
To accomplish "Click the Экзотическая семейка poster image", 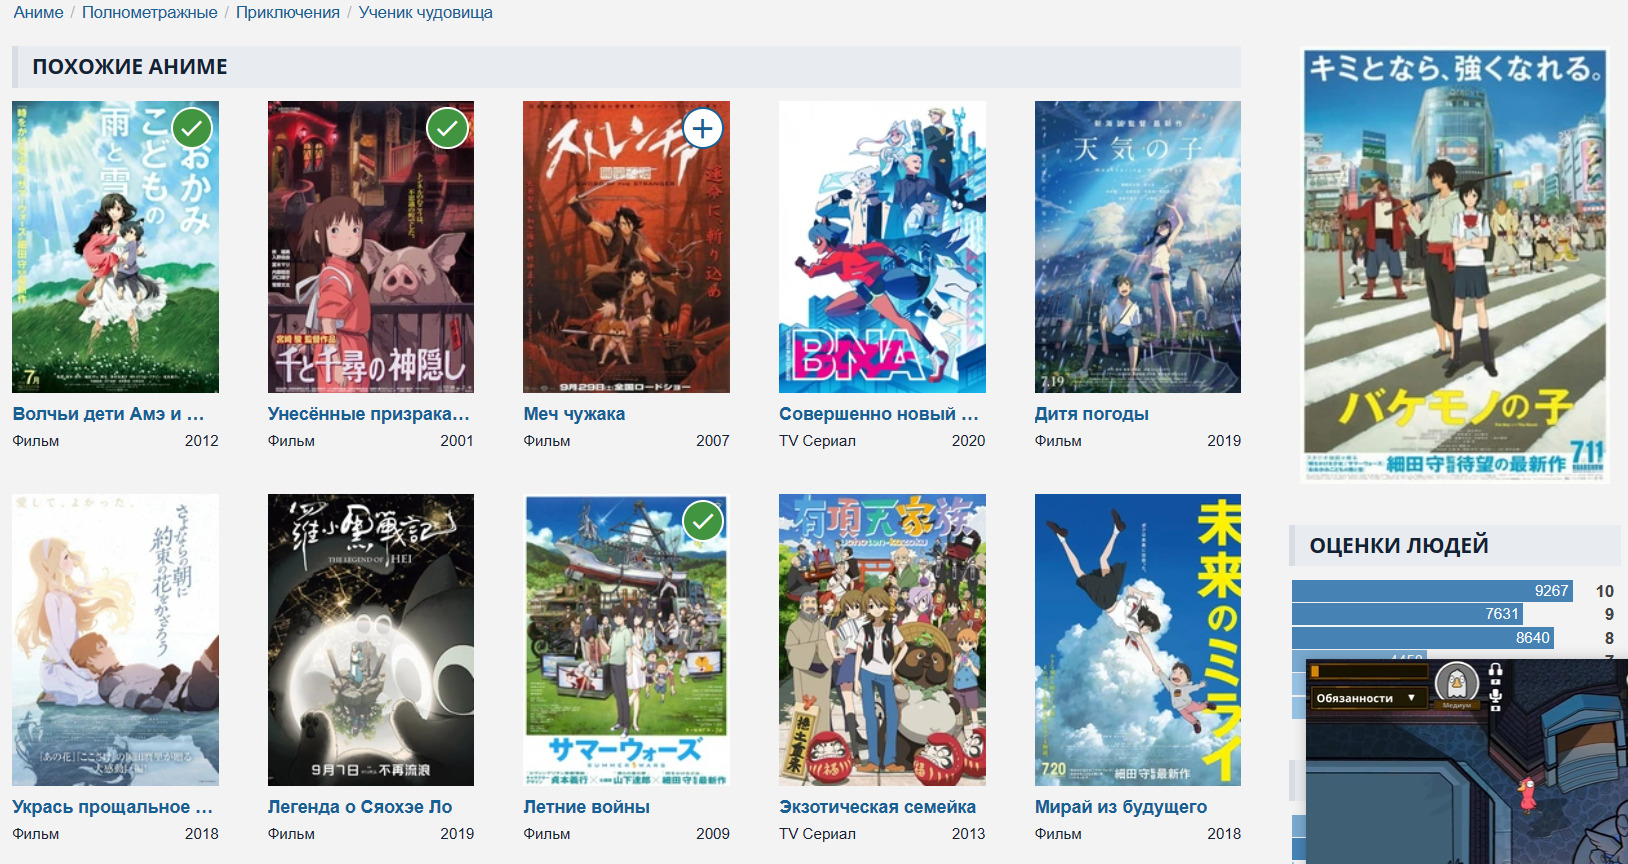I will coord(882,640).
